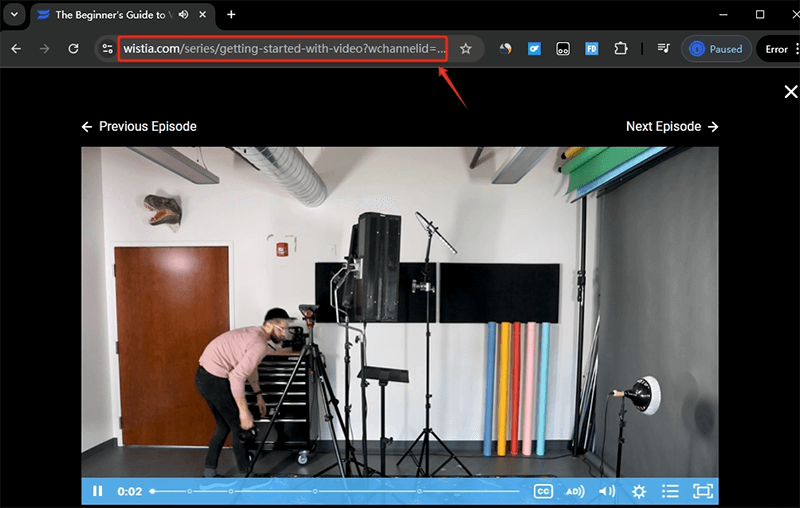Open site information icon in address bar

tap(107, 48)
